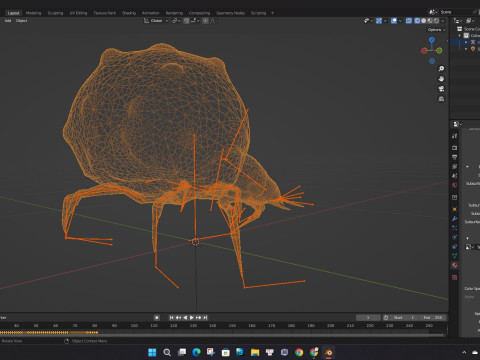Viewport: 480px width, 360px height.
Task: Open the Object Constraints tab
Action: [x=455, y=247]
